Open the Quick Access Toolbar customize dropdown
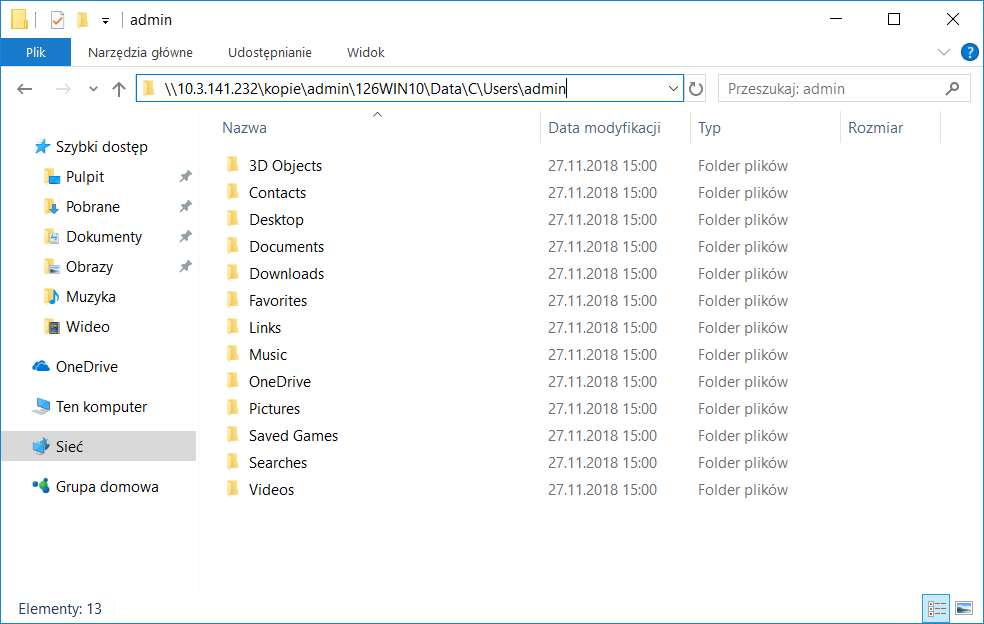984x624 pixels. click(105, 21)
